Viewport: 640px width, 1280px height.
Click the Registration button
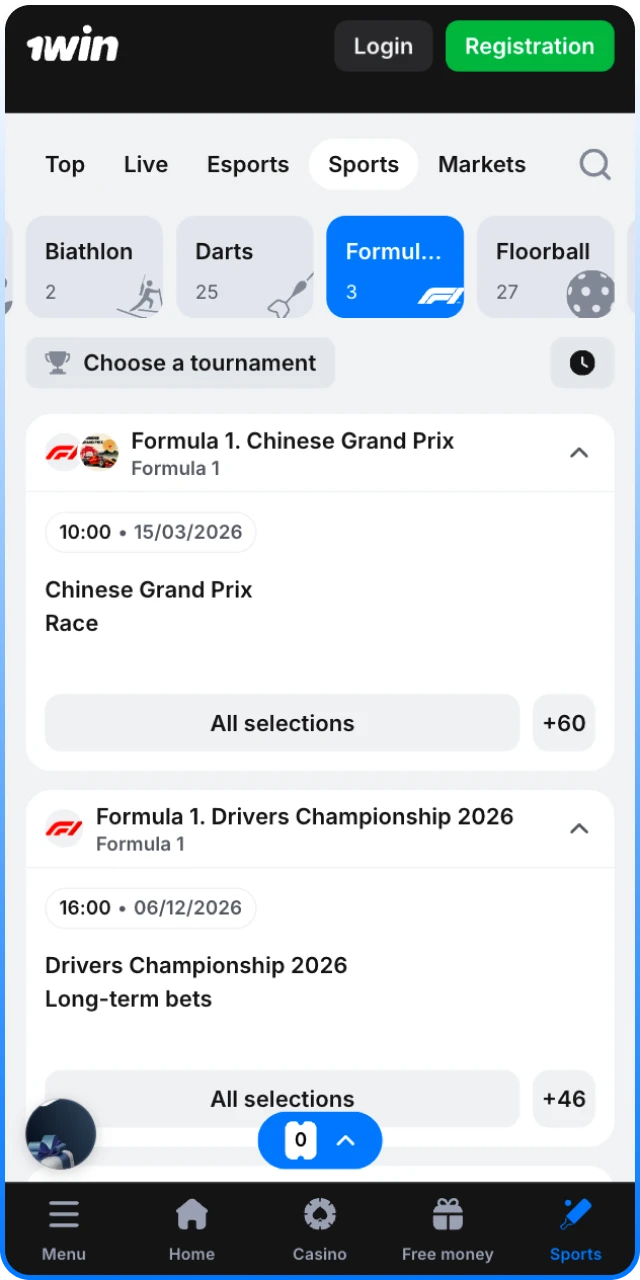pyautogui.click(x=529, y=46)
